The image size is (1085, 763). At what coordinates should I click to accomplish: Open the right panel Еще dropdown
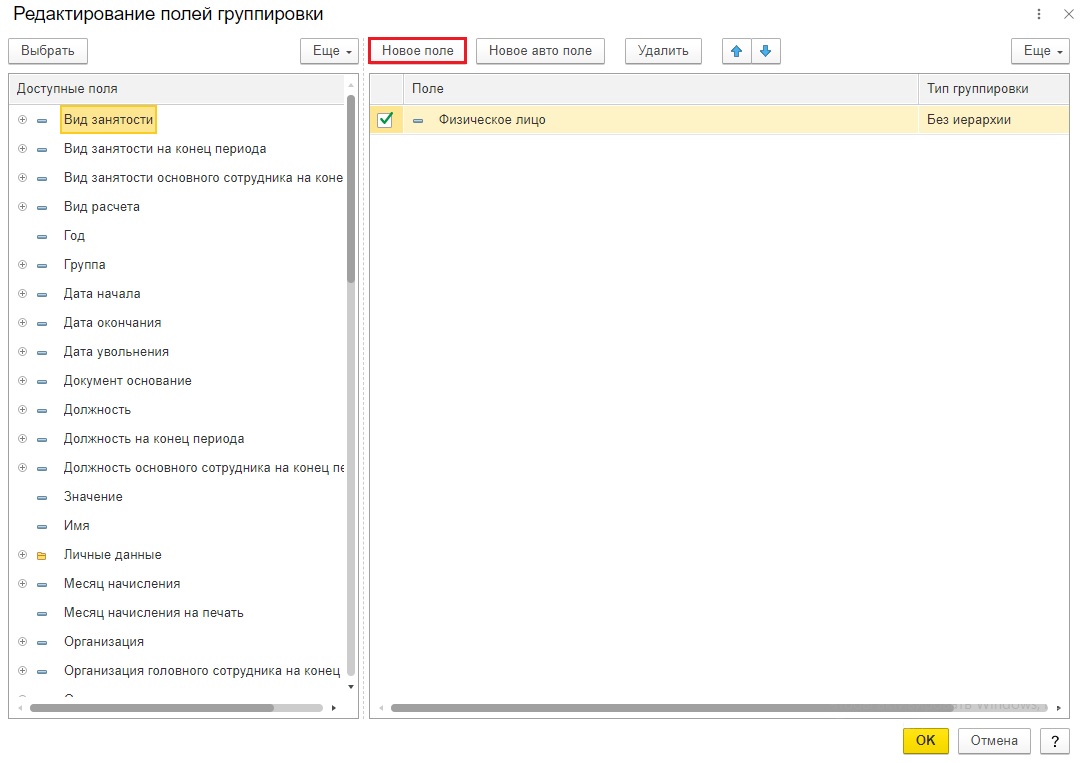point(1040,50)
